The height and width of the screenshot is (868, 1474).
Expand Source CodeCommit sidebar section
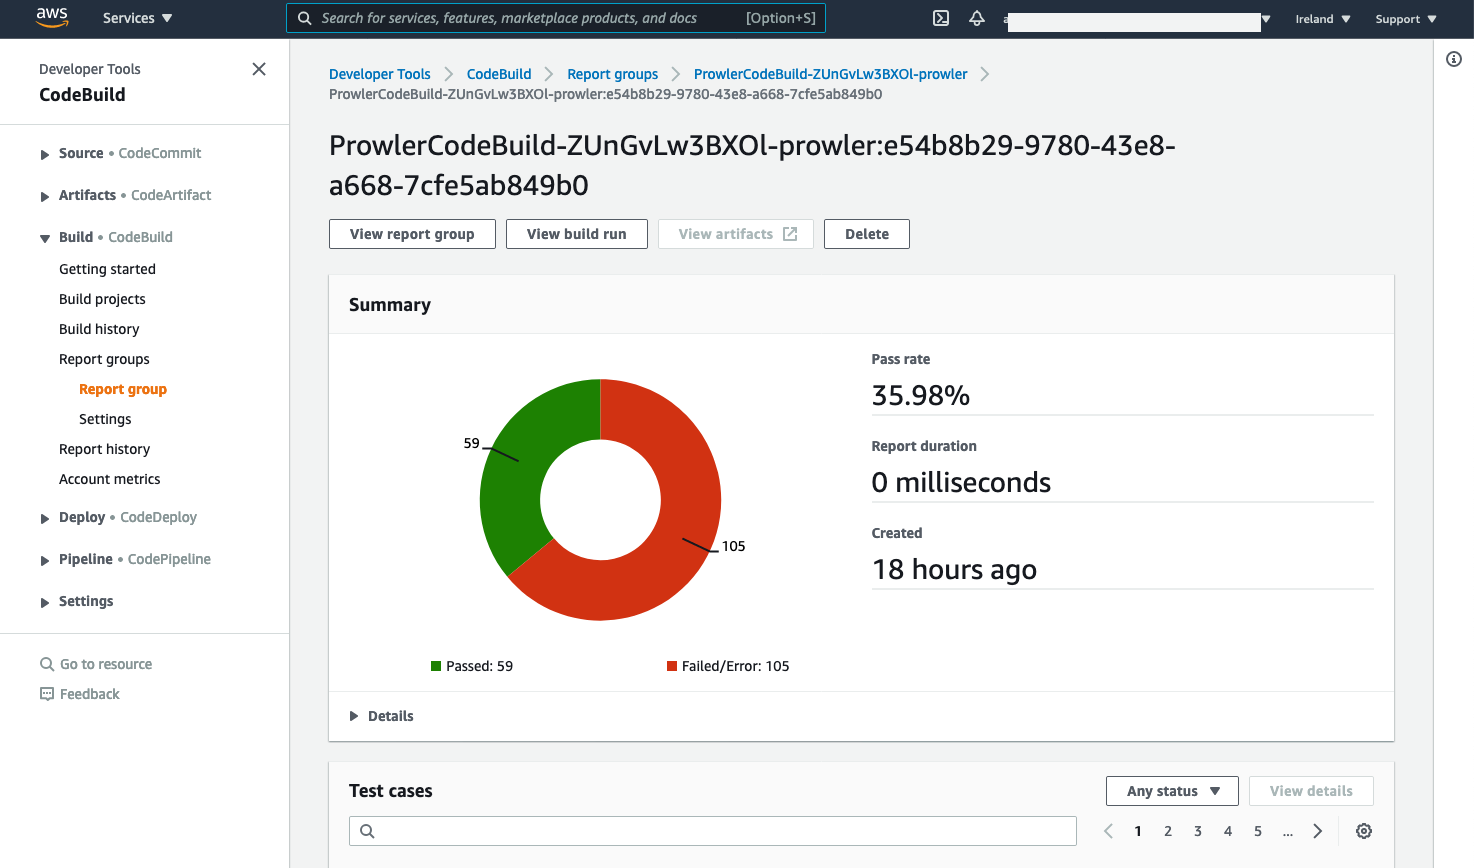coord(45,154)
